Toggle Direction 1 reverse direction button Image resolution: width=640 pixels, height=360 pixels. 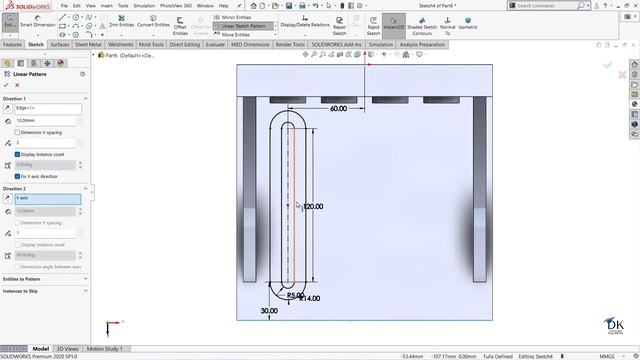point(7,109)
